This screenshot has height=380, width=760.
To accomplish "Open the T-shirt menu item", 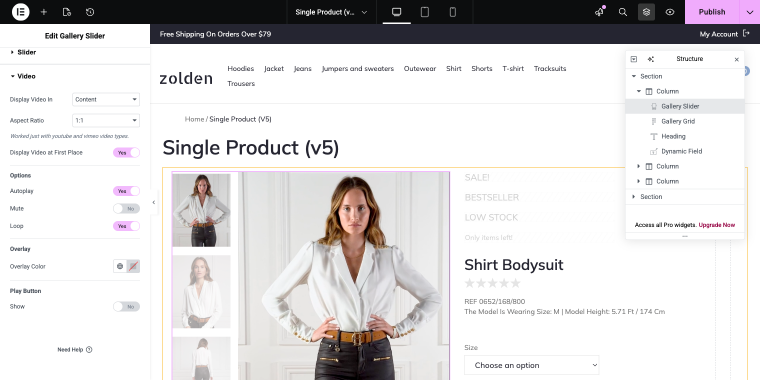I will [x=513, y=68].
